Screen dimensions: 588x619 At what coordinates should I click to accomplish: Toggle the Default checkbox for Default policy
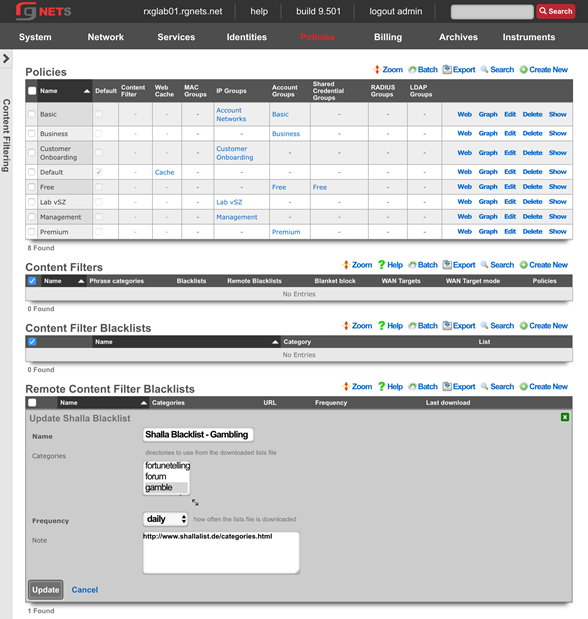tap(99, 172)
